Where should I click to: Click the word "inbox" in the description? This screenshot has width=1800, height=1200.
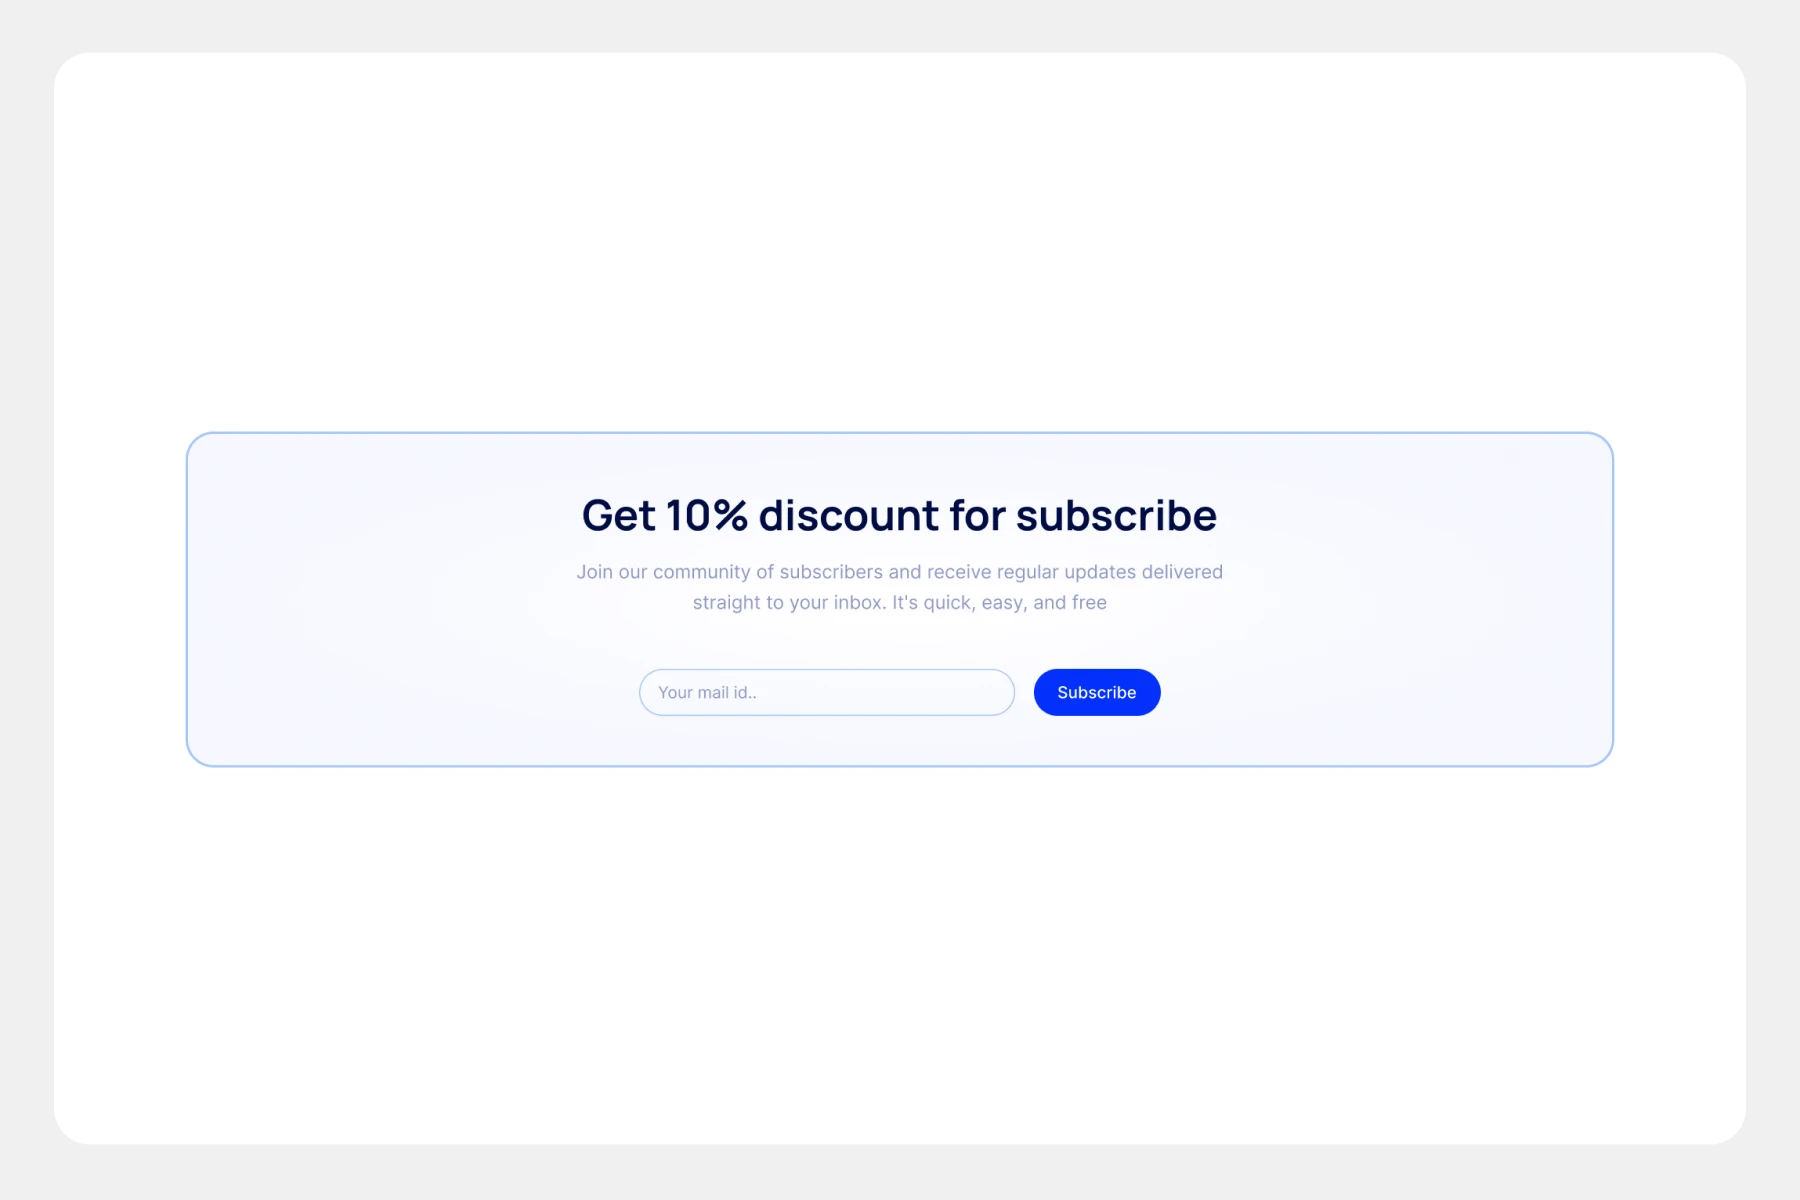coord(859,603)
